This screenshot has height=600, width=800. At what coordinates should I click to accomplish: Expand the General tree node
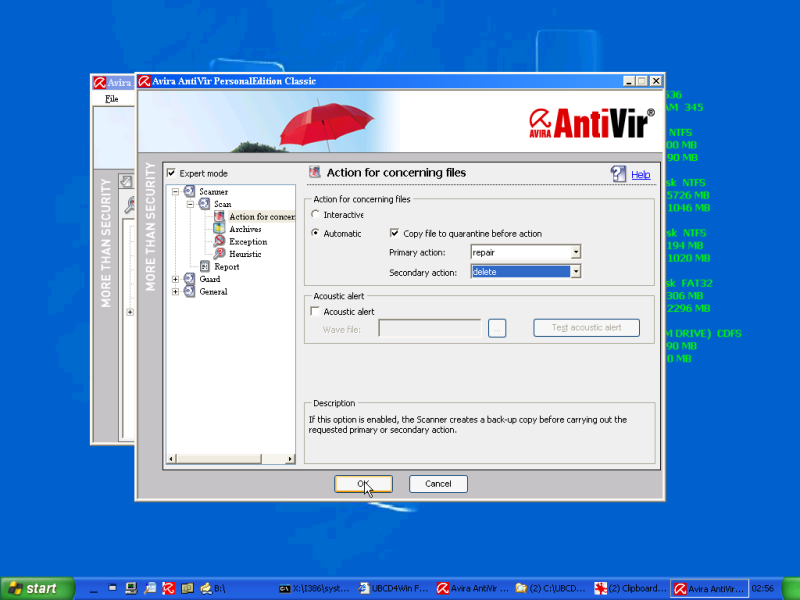pos(175,292)
